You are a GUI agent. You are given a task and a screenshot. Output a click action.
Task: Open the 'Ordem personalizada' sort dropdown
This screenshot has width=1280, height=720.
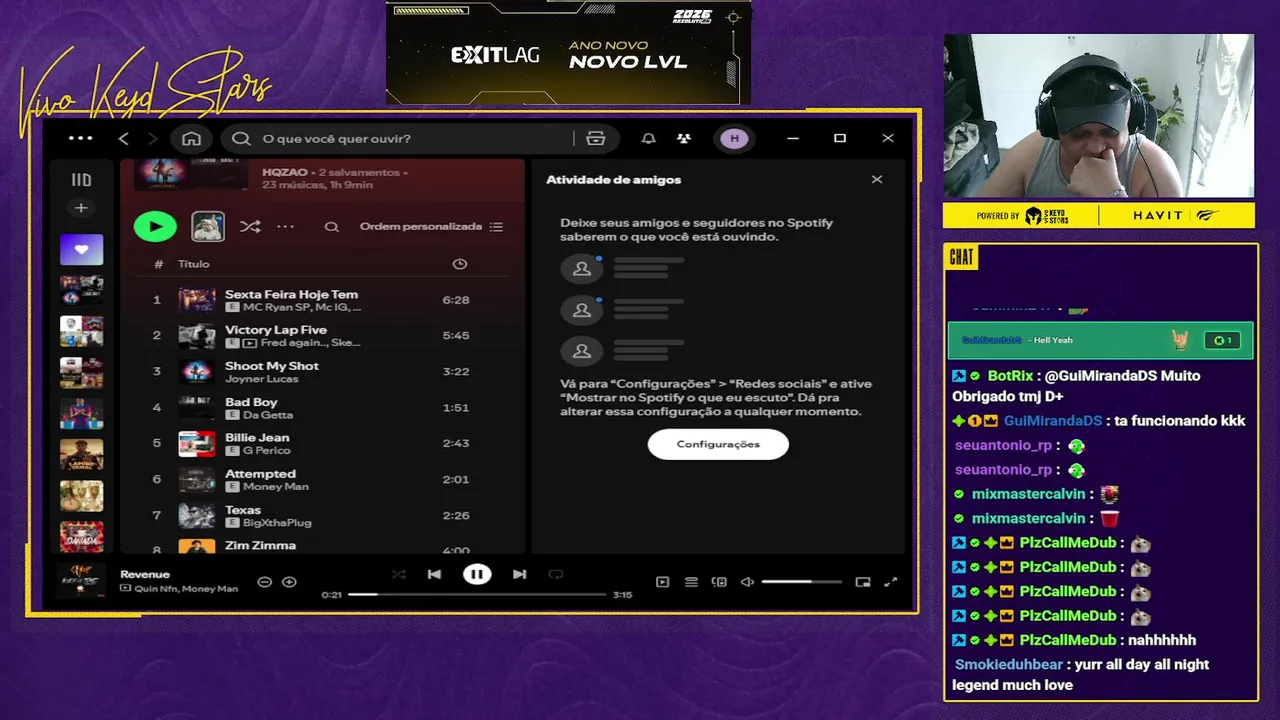coord(431,227)
